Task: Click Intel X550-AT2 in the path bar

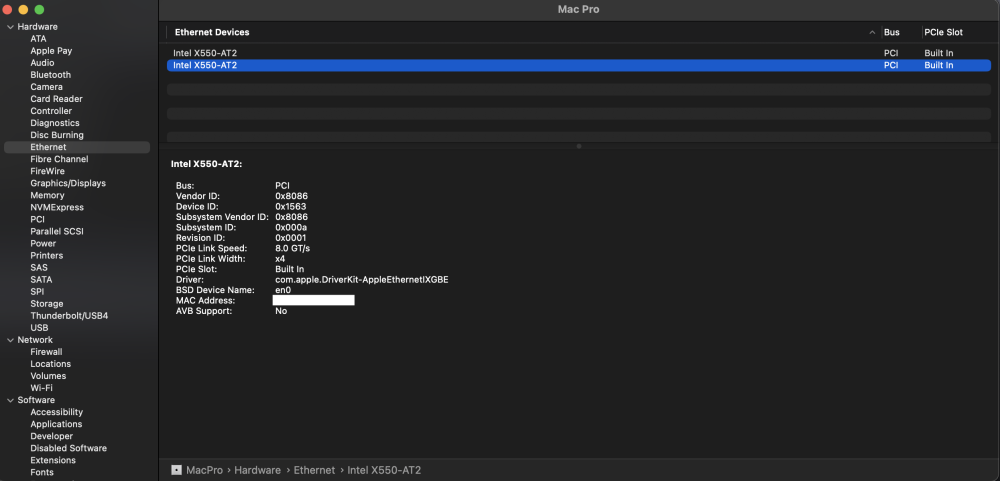Action: click(x=384, y=470)
